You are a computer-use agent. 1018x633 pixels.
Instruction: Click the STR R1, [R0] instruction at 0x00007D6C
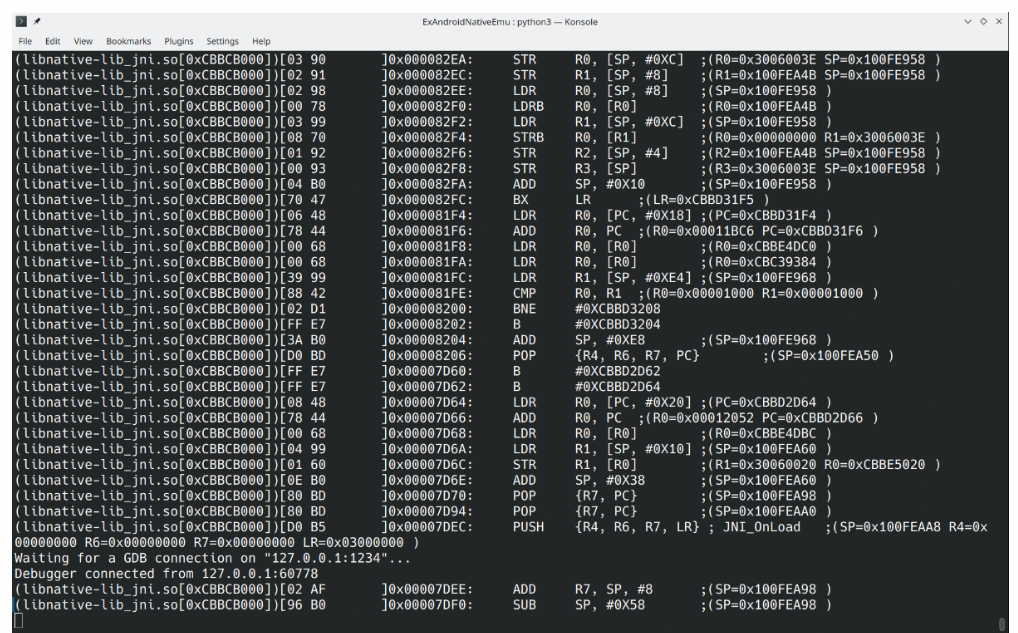(575, 465)
